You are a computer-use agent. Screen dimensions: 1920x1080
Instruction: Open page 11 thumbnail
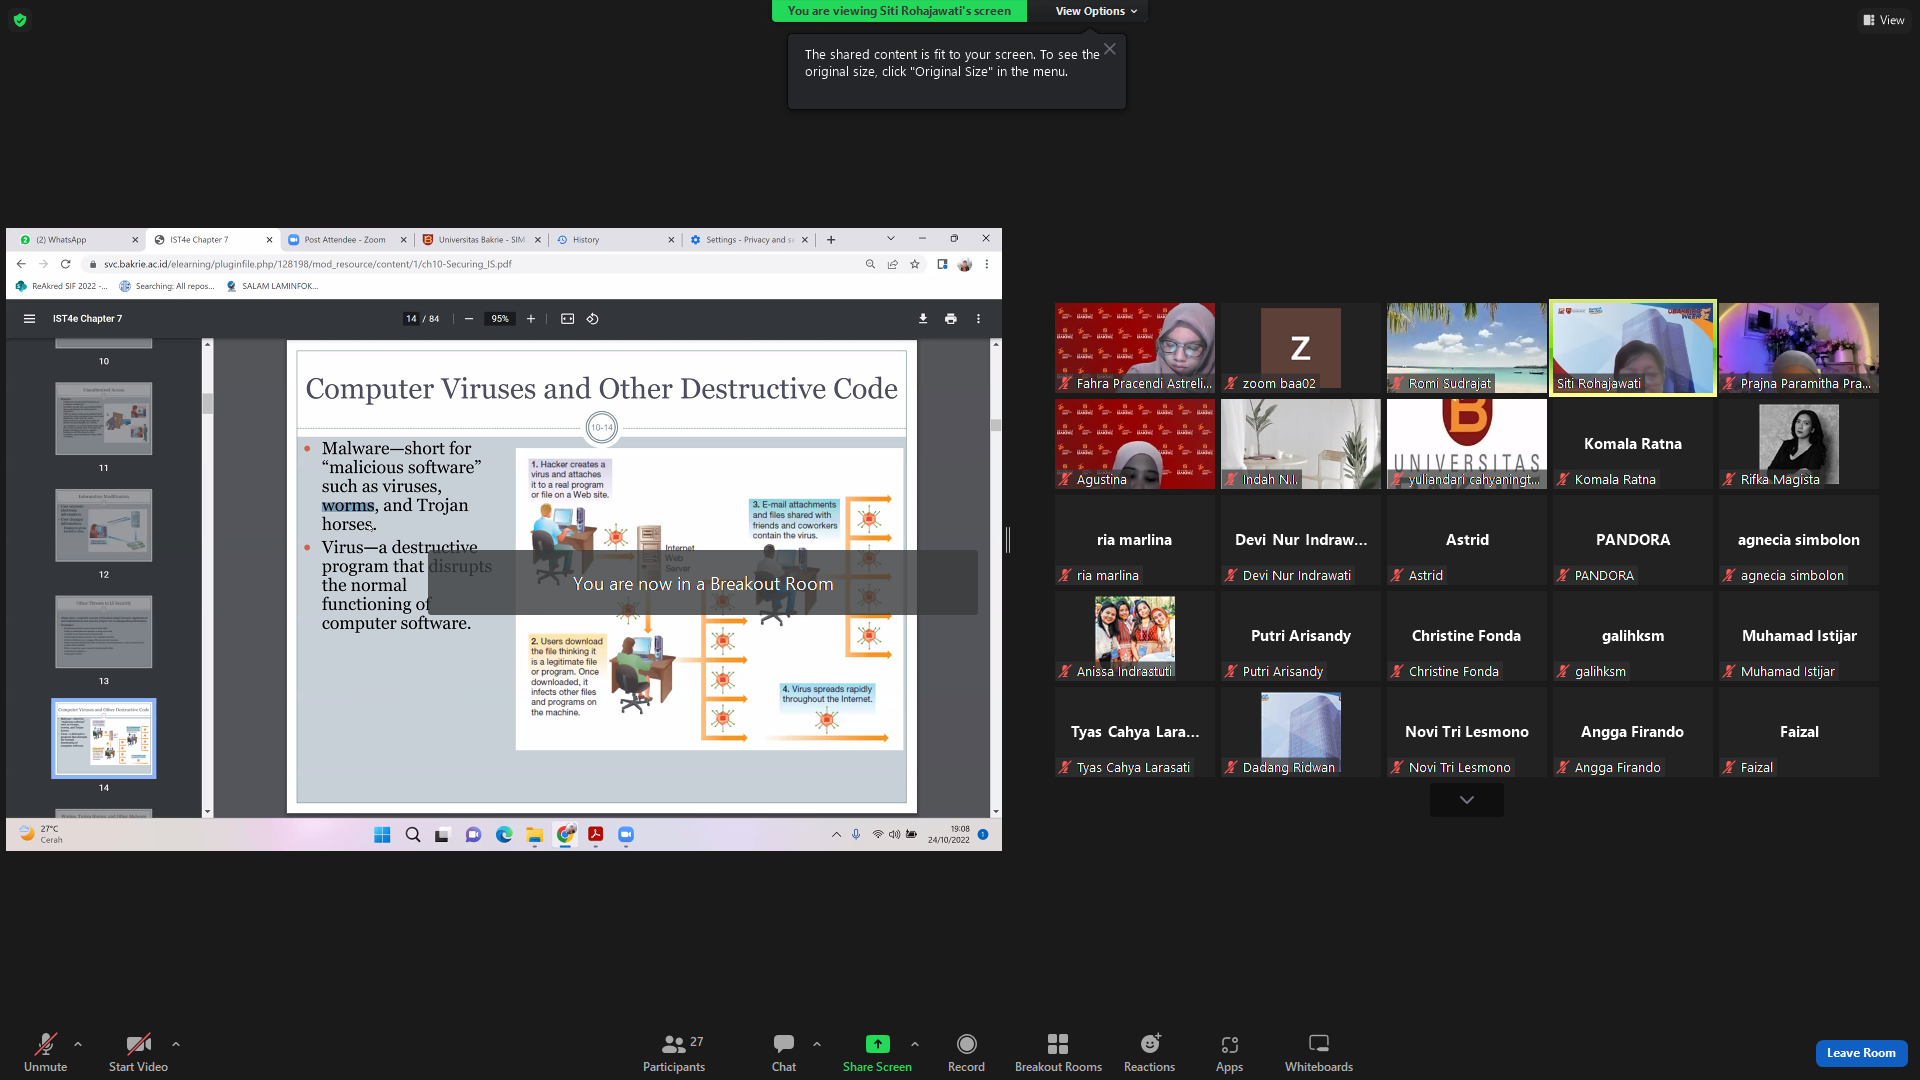[104, 419]
